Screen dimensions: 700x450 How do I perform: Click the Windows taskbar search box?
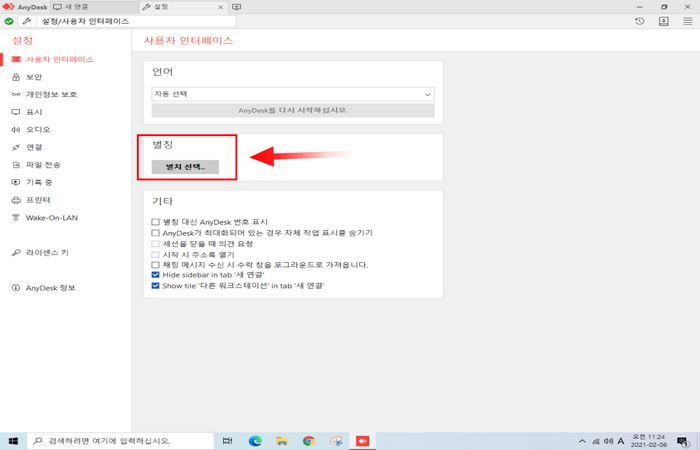pos(121,441)
